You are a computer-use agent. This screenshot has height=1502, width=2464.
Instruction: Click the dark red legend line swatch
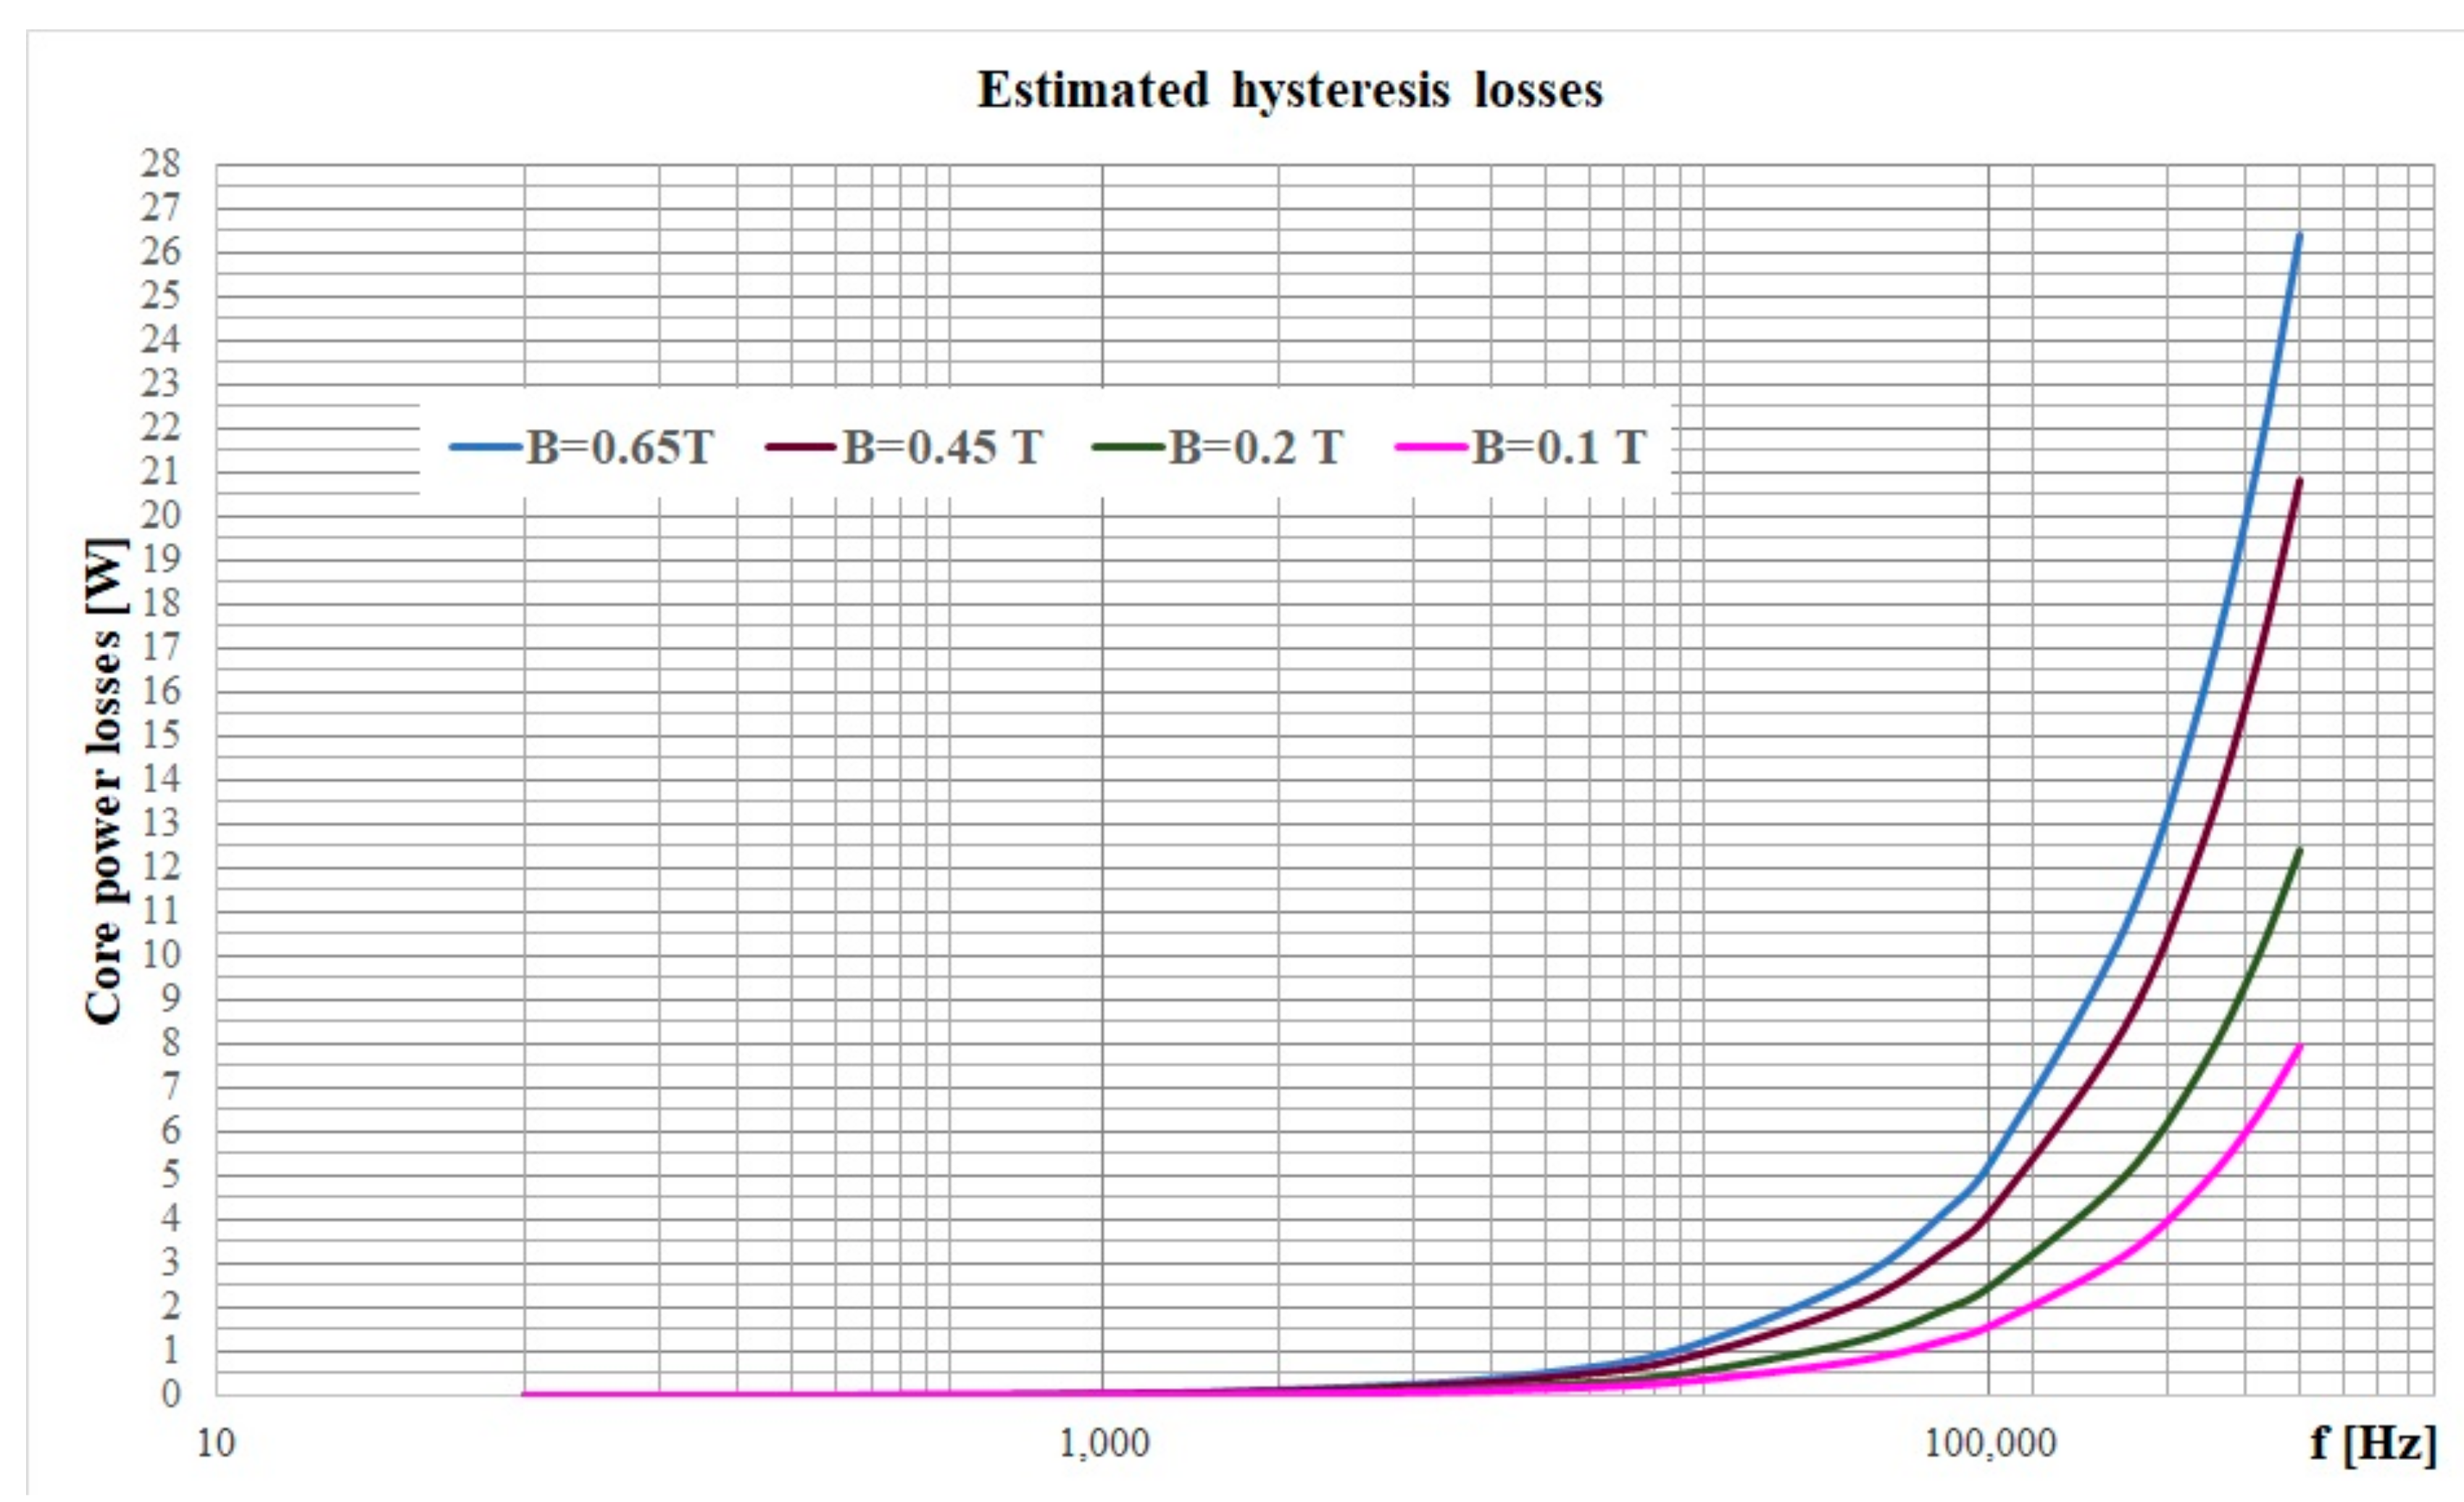coord(801,447)
